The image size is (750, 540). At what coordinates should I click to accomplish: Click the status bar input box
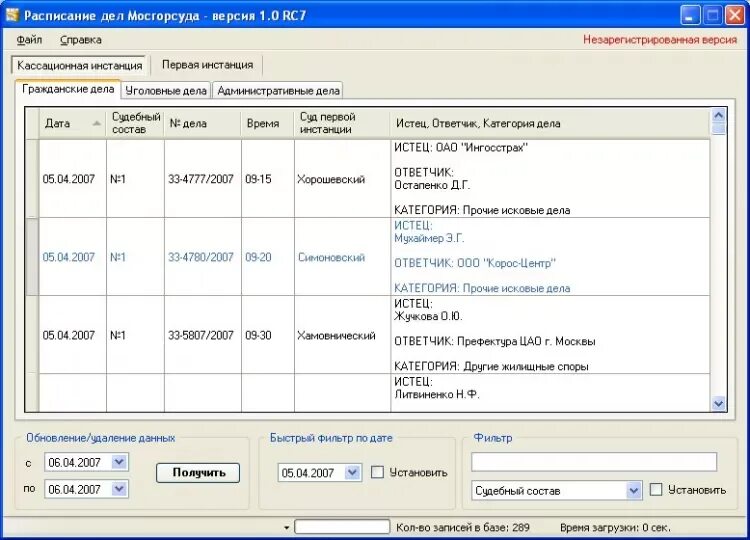coord(342,527)
